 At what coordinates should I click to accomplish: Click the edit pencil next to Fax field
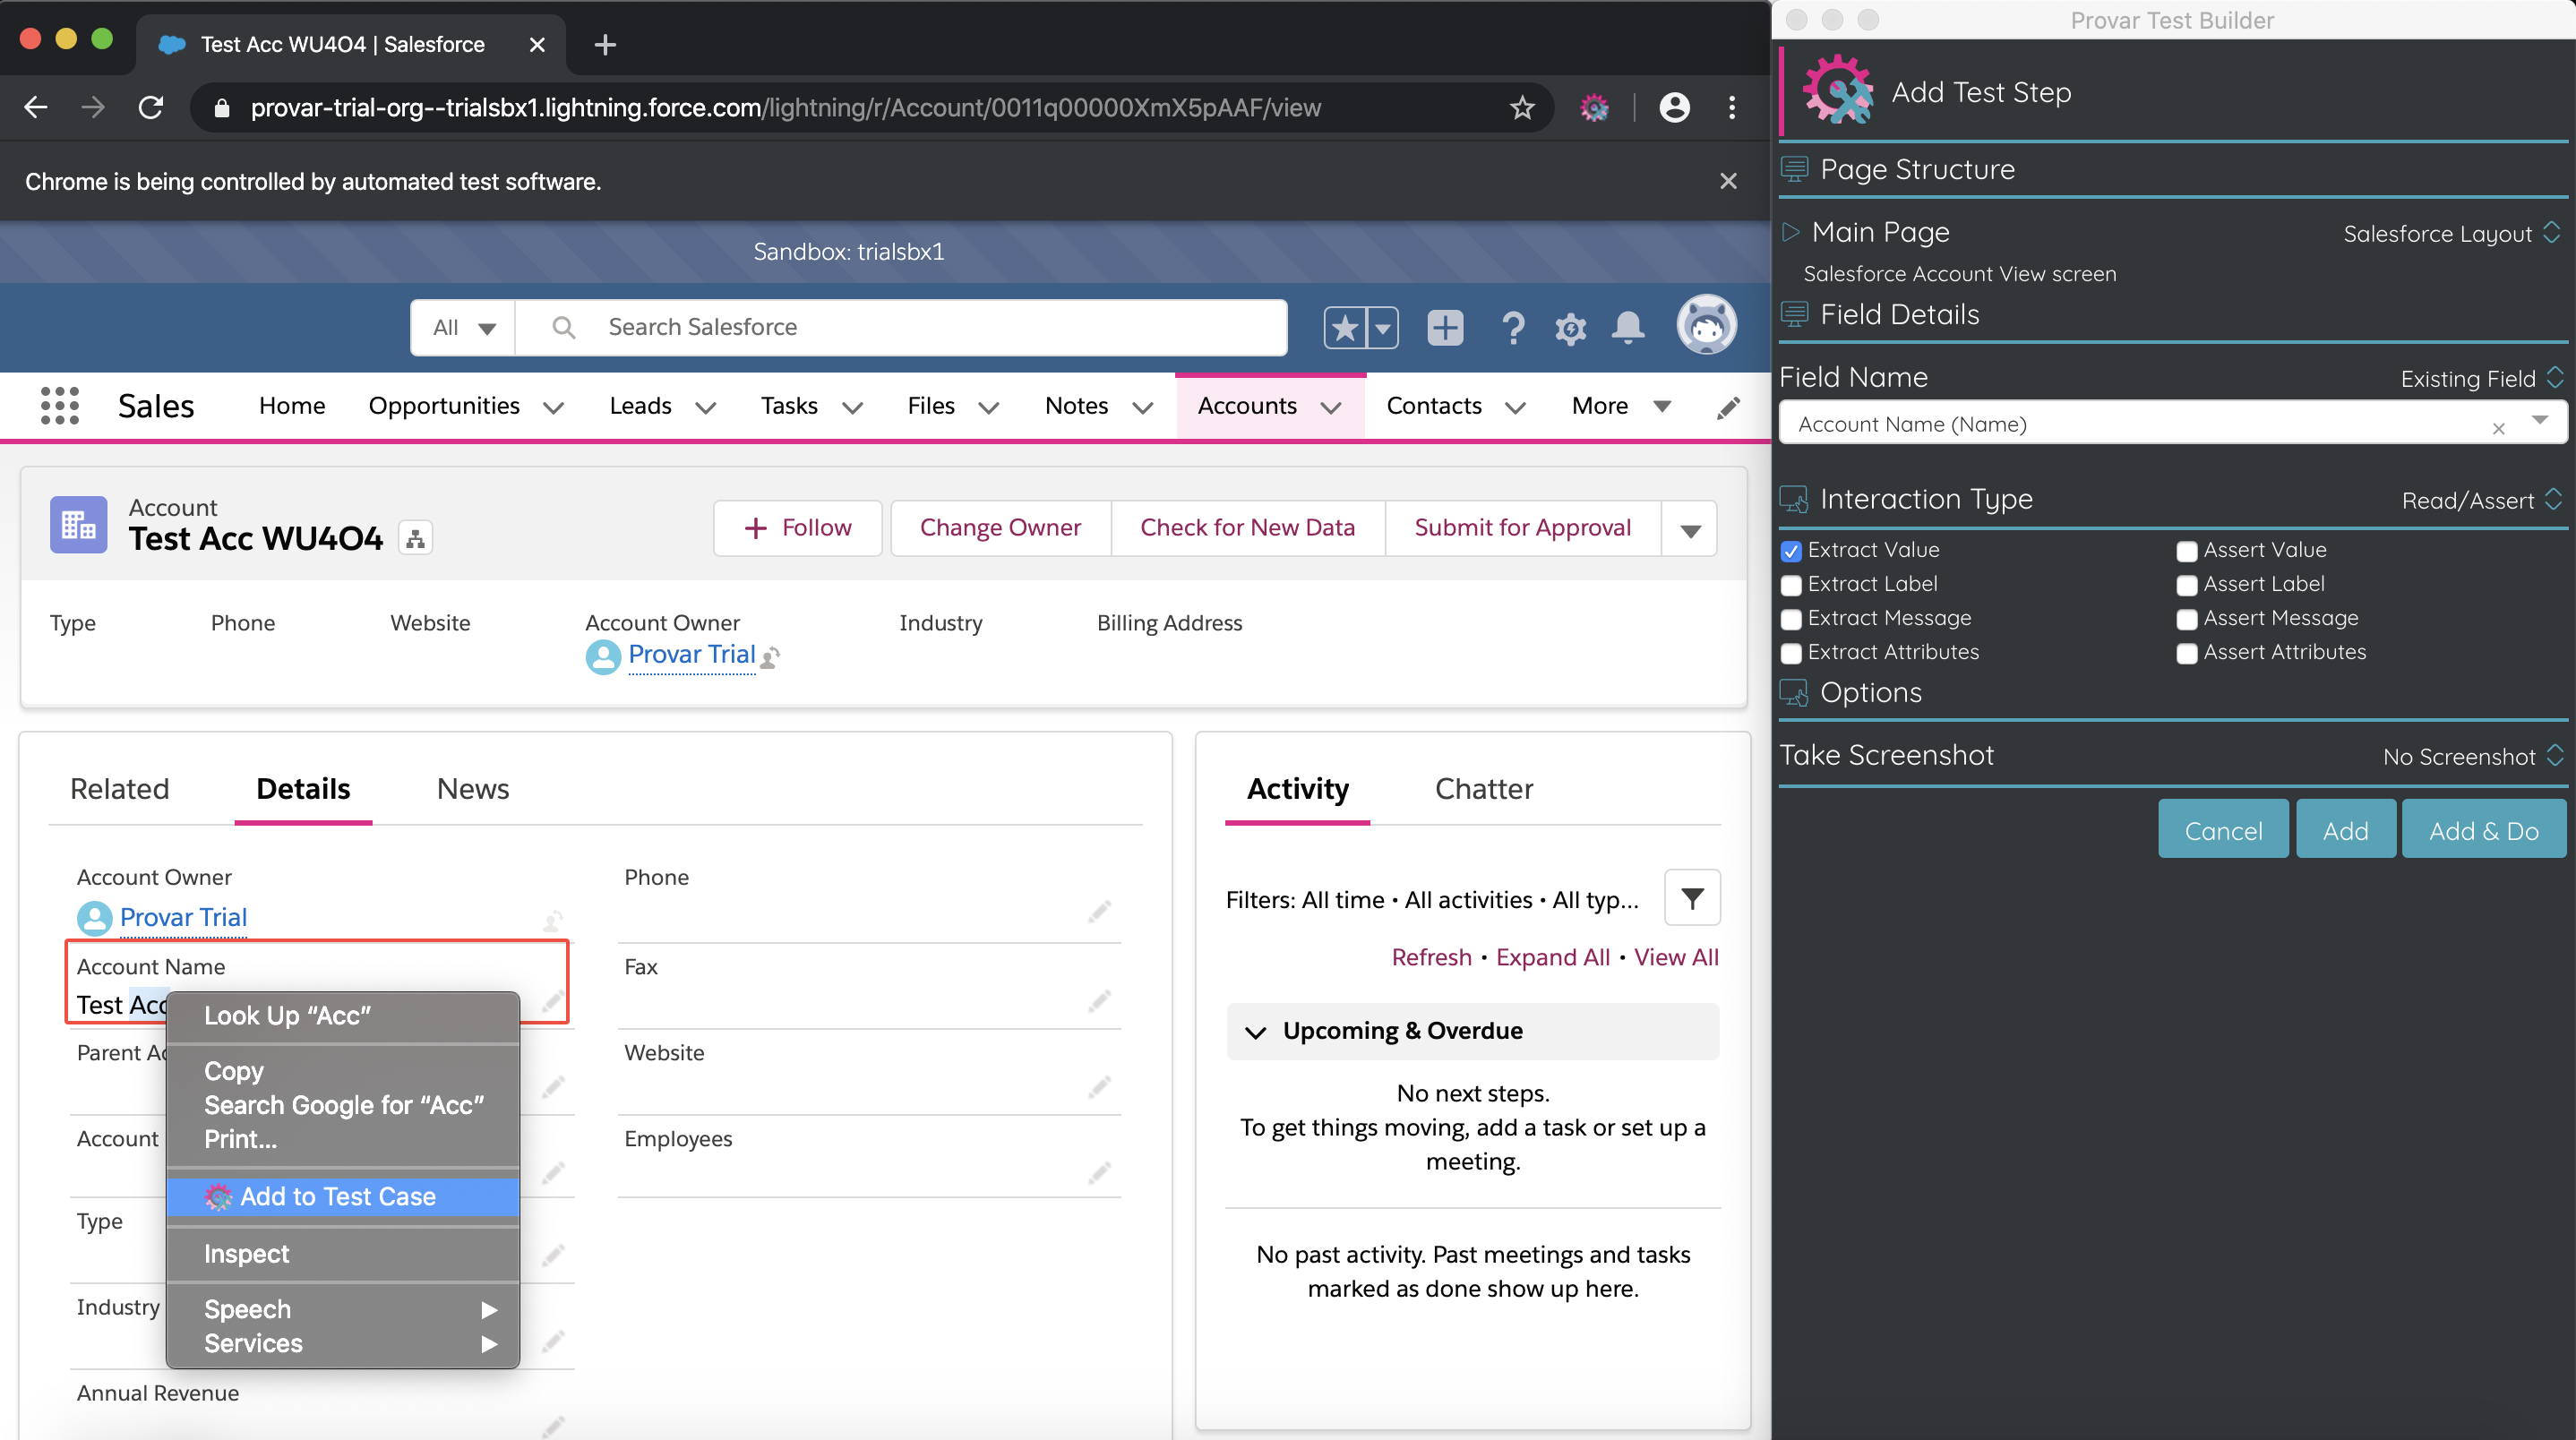(1099, 1000)
